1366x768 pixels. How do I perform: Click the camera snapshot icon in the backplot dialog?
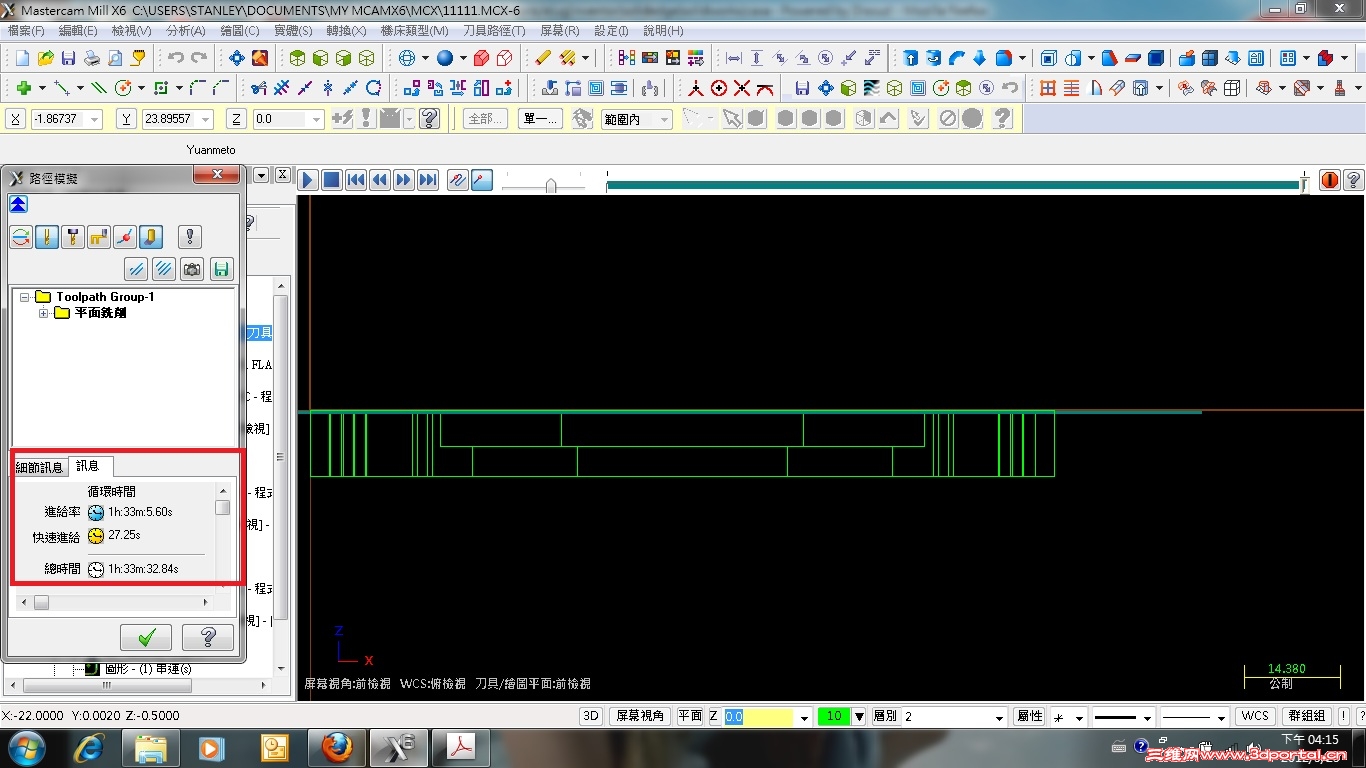(192, 268)
